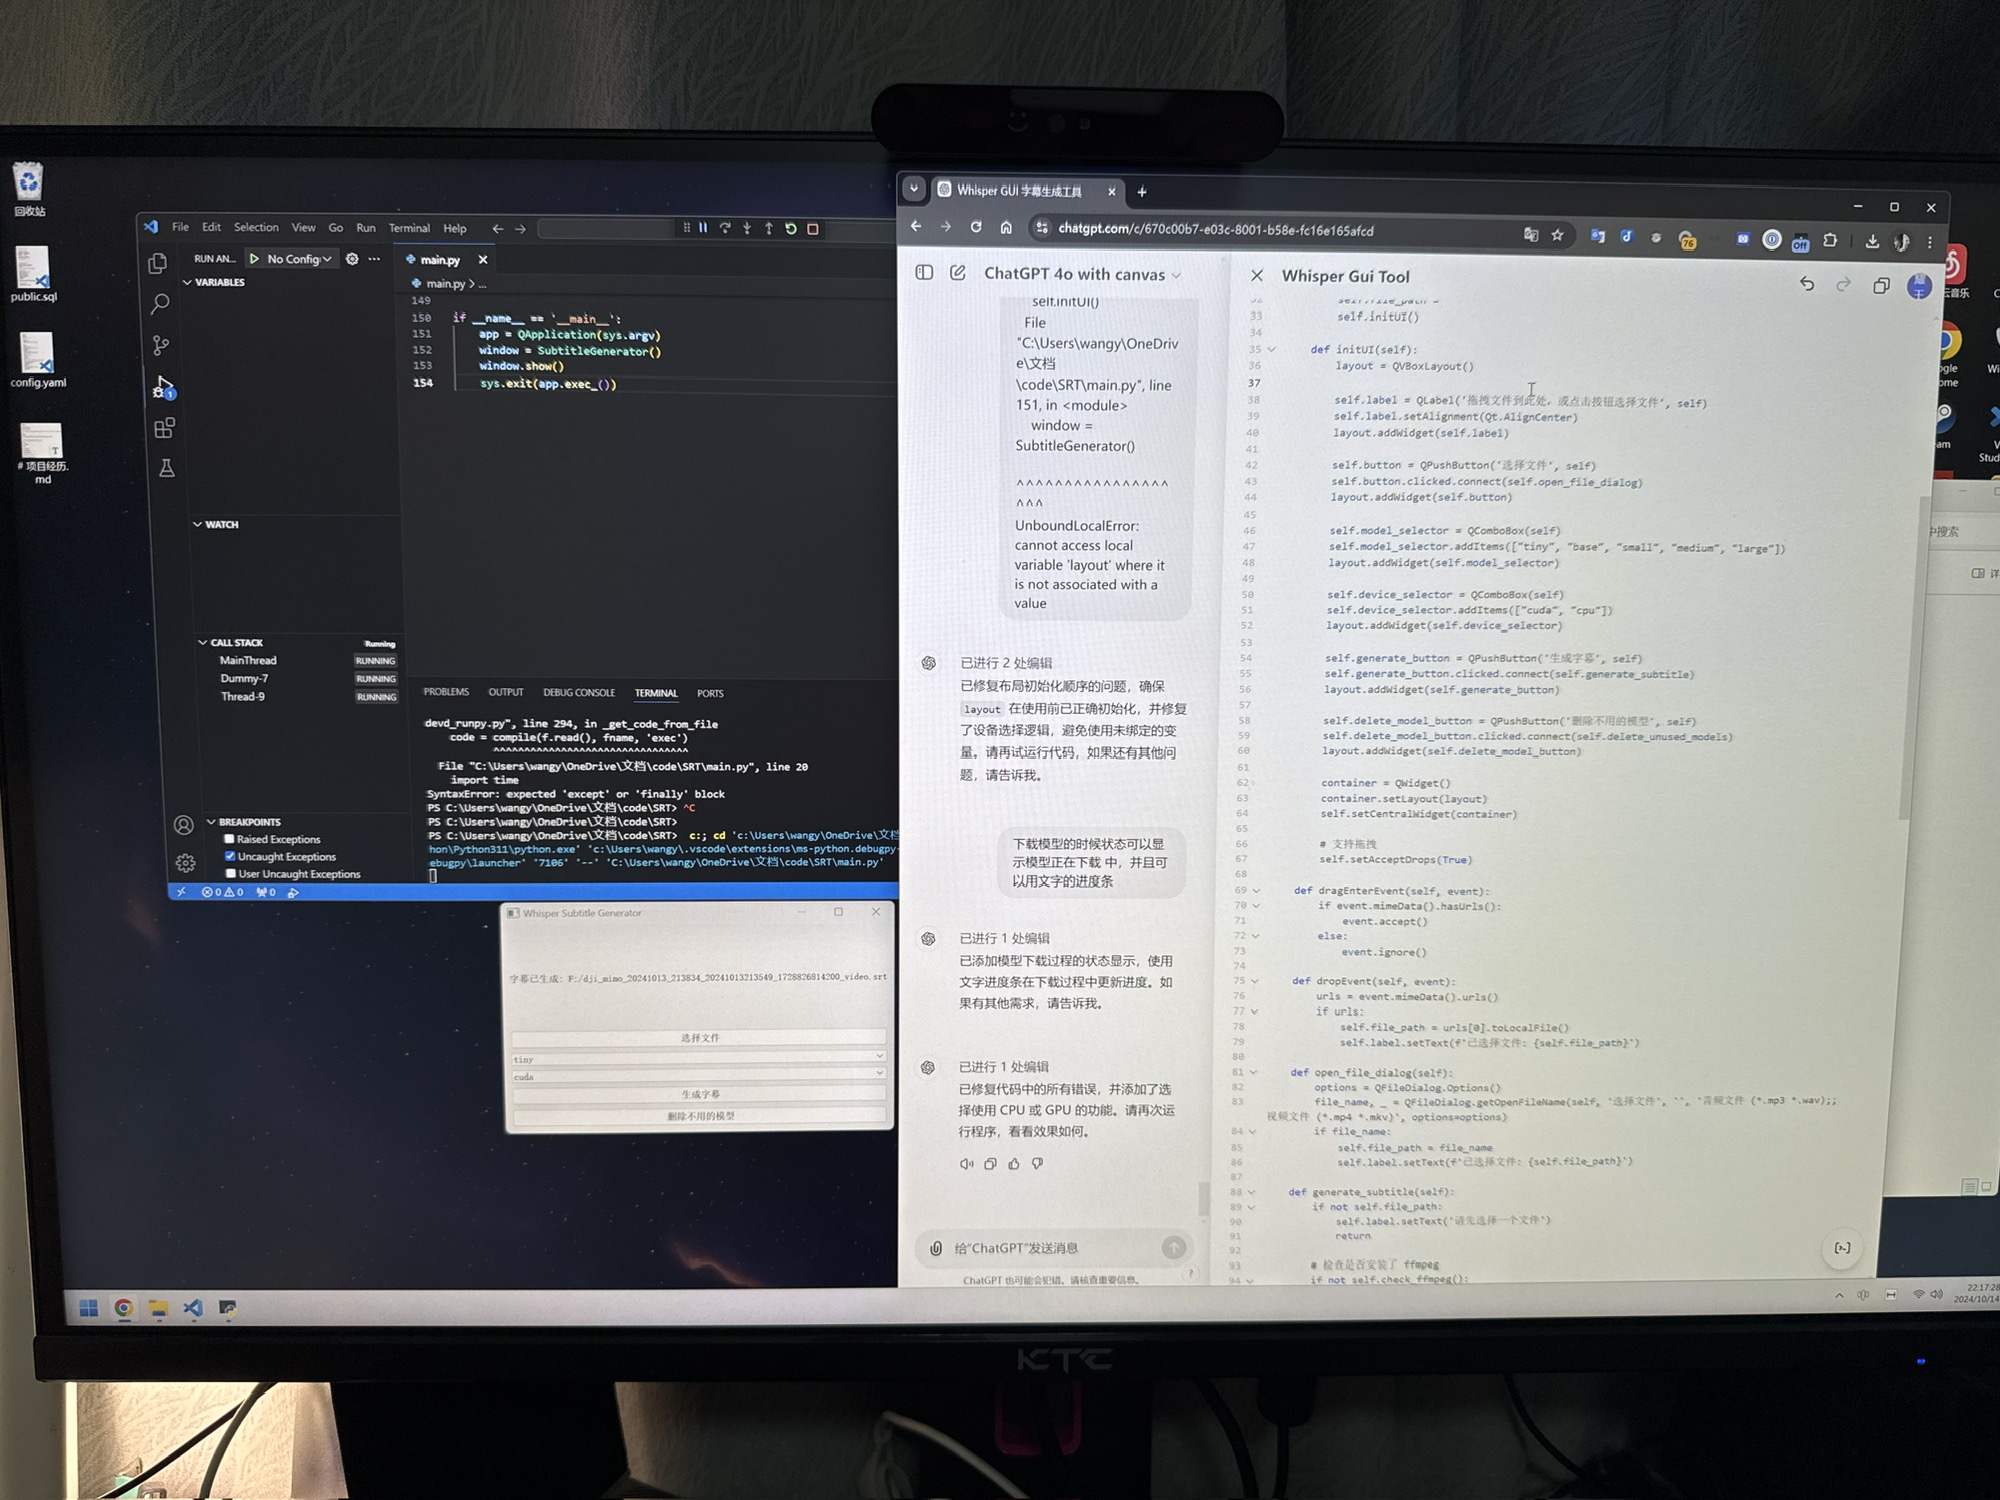Switch to the OUTPUT panel tab

506,692
